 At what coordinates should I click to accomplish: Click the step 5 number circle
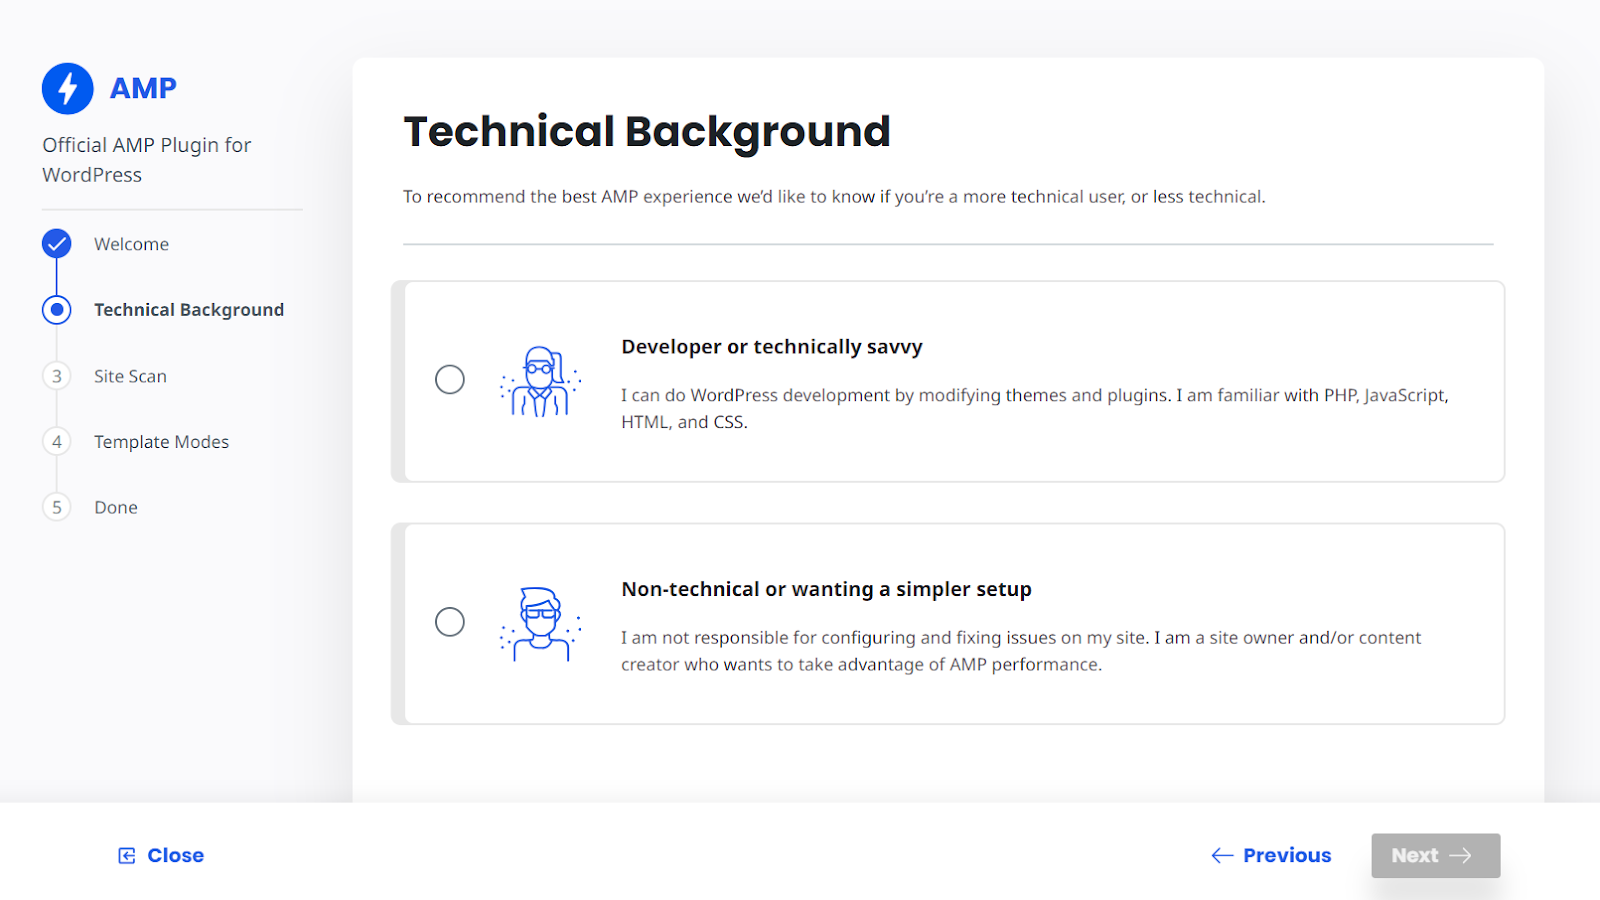(x=57, y=507)
